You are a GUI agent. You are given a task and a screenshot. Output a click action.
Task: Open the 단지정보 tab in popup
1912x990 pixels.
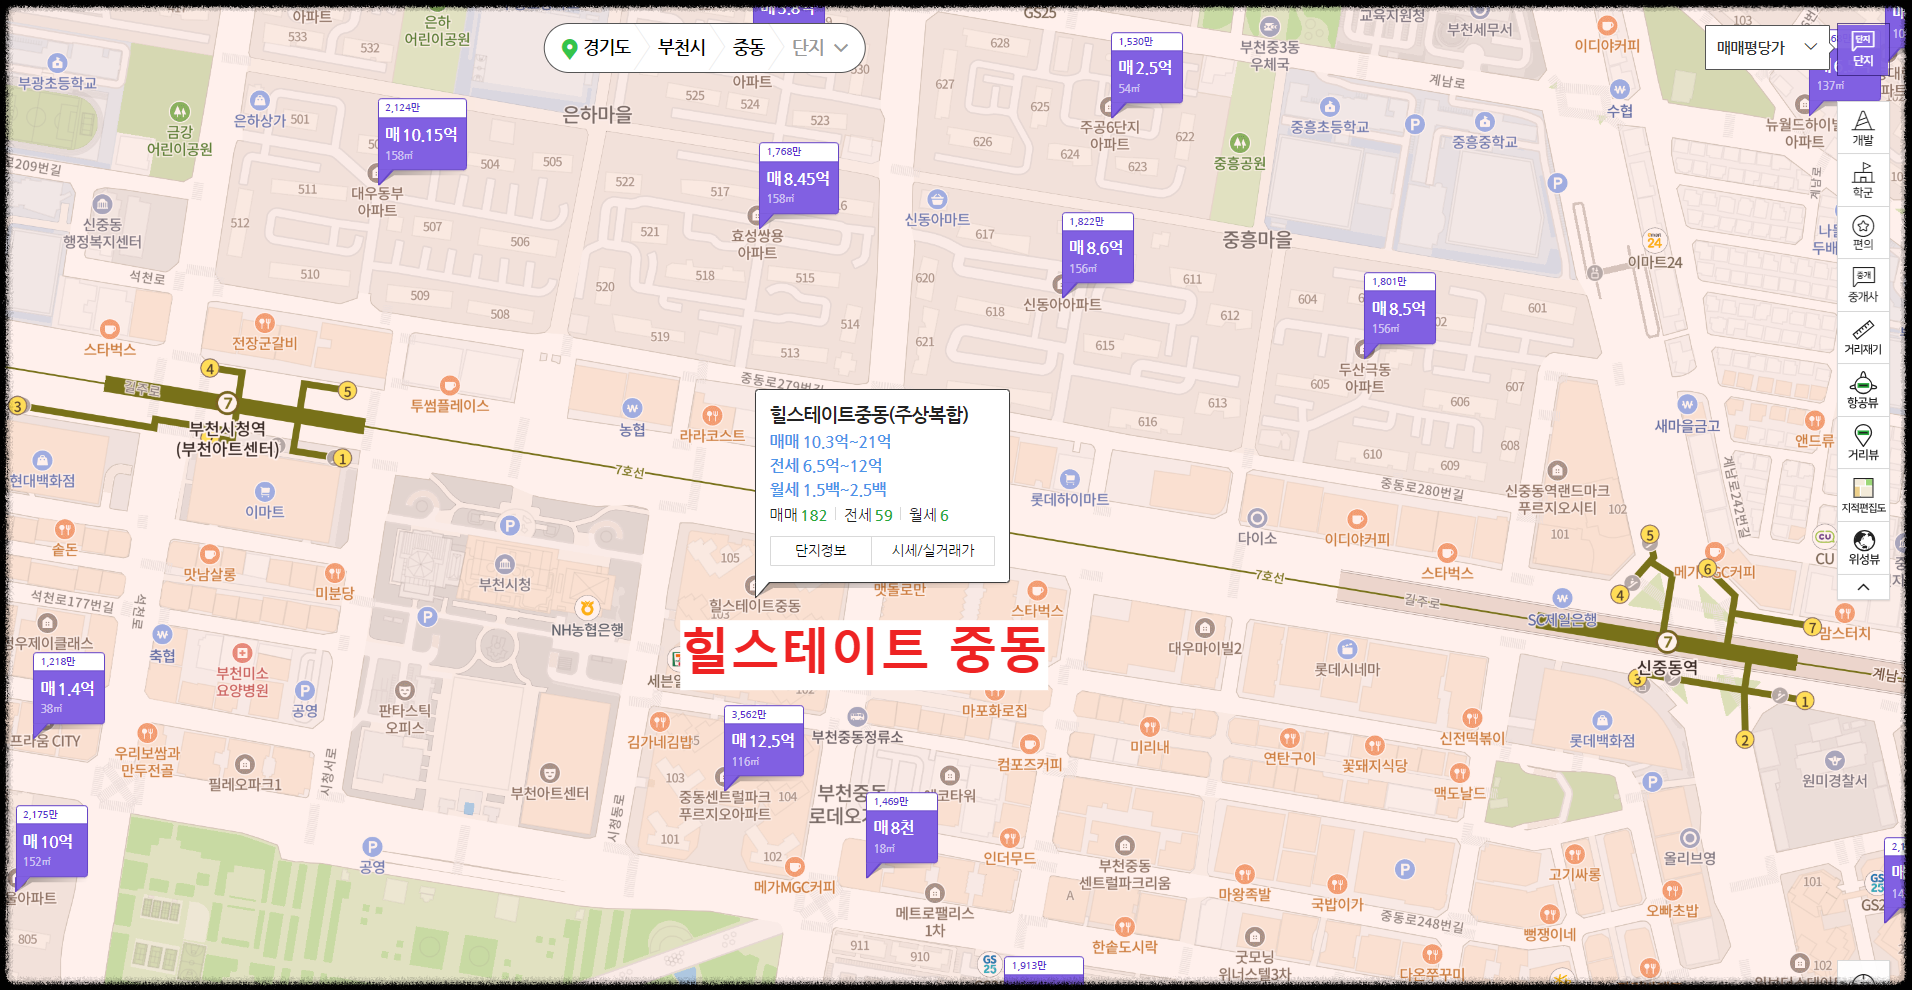click(820, 551)
